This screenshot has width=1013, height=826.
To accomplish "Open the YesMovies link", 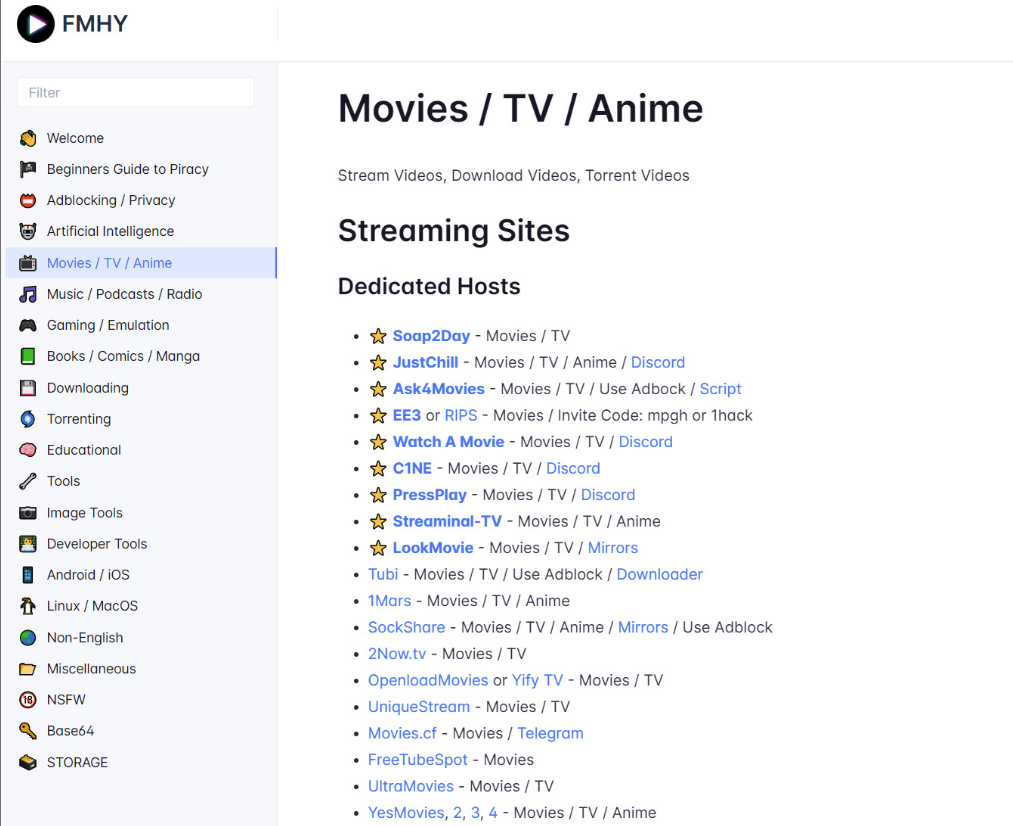I will click(406, 812).
